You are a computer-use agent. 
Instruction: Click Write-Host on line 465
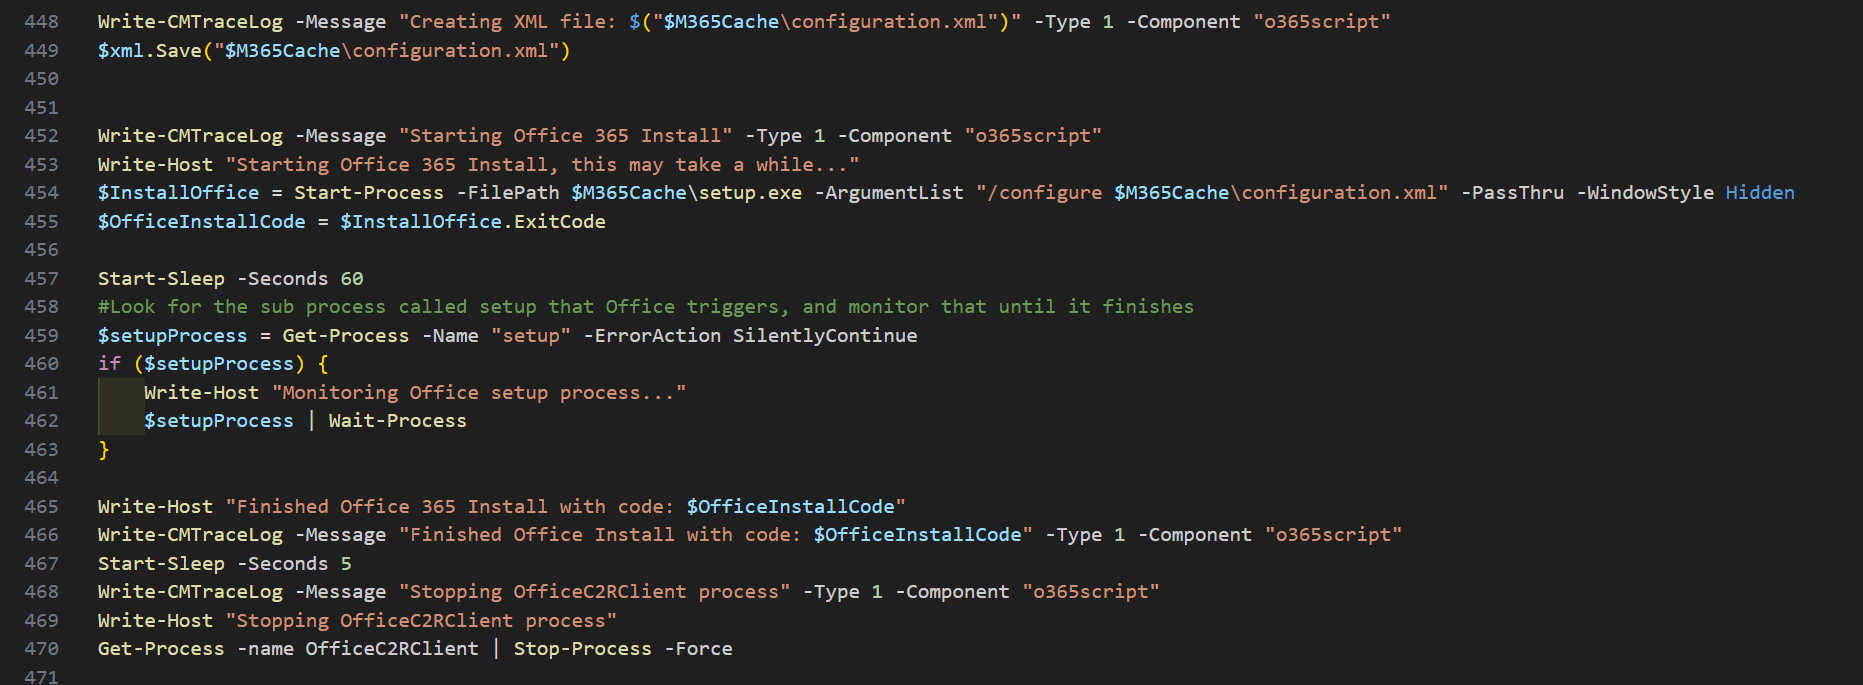point(155,507)
